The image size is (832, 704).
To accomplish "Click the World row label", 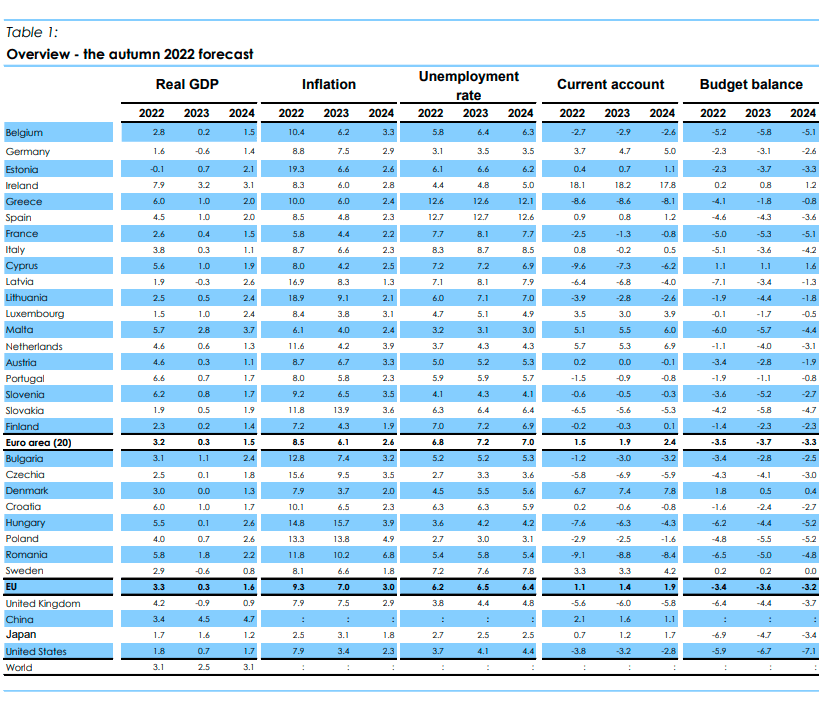I will click(19, 667).
